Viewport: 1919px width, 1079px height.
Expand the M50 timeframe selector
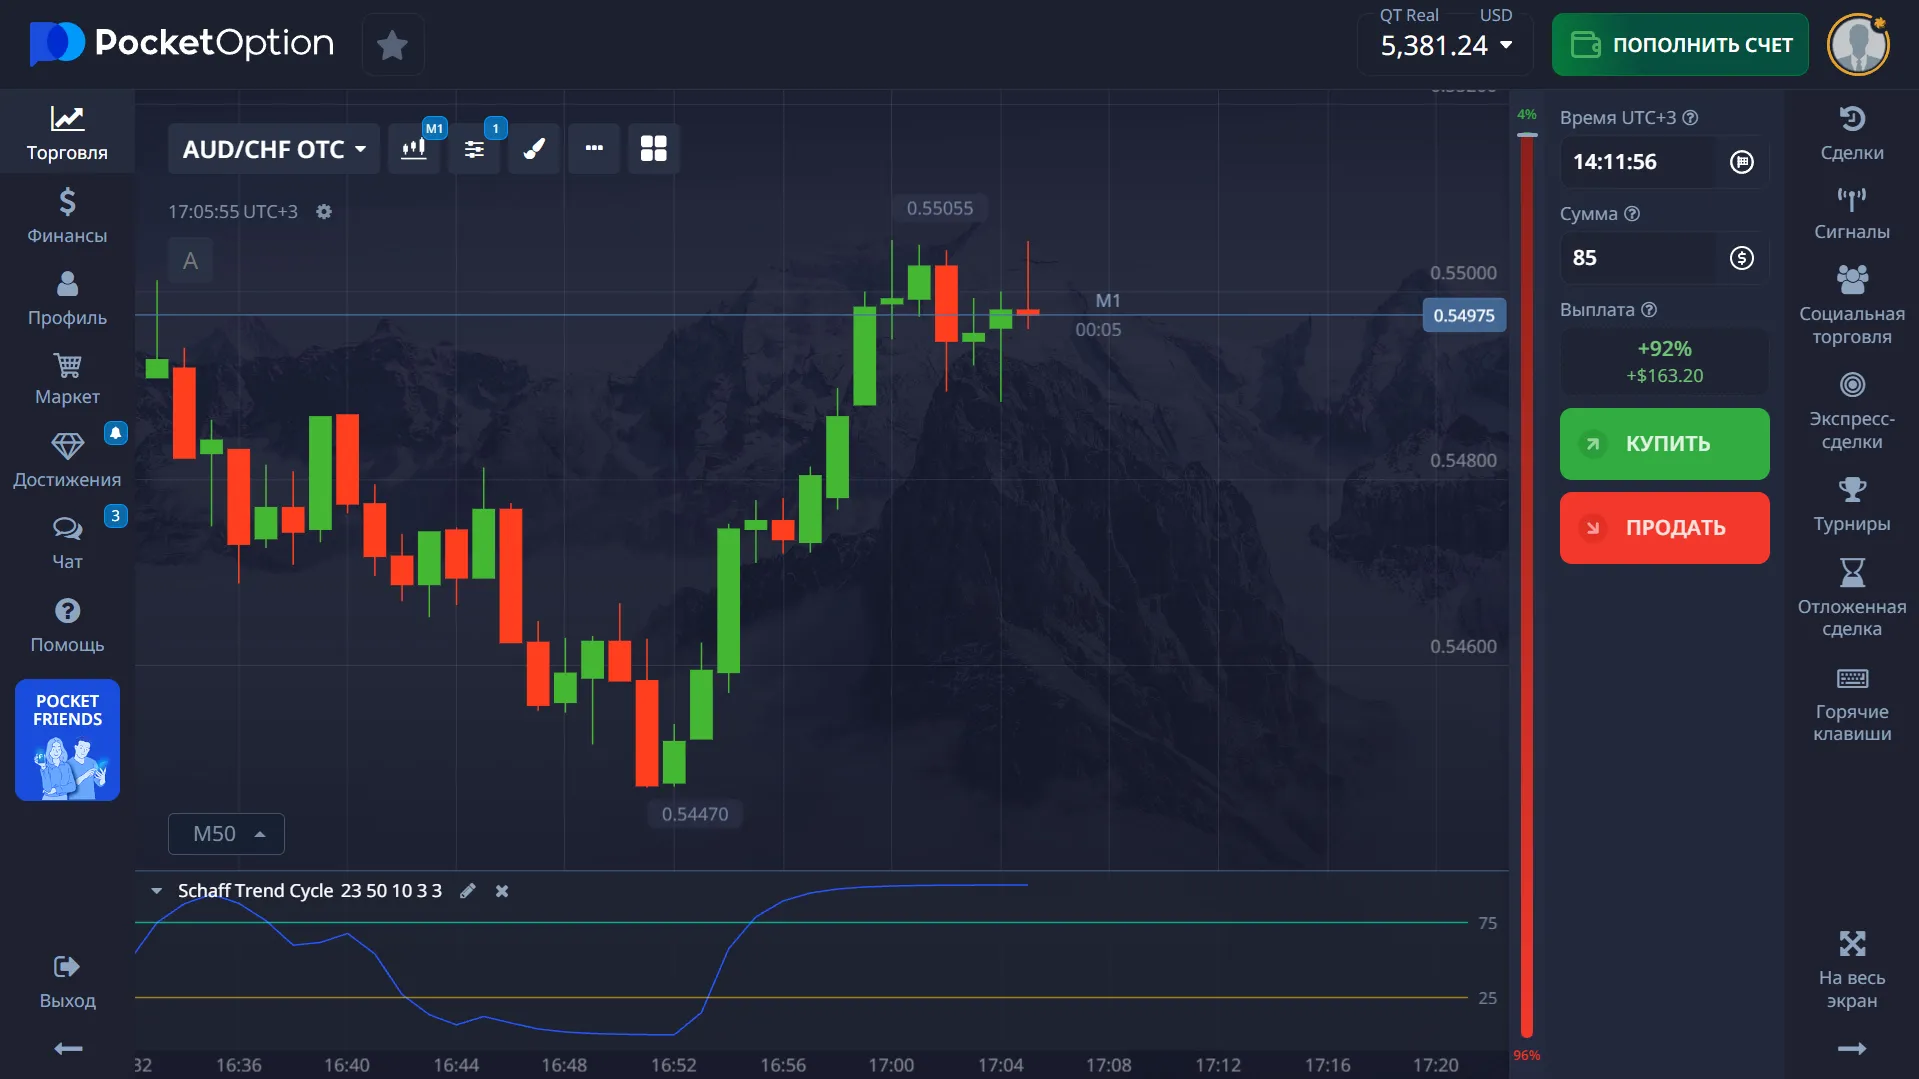(x=225, y=833)
